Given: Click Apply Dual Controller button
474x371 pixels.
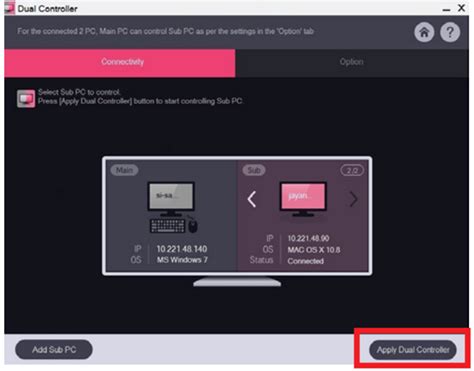Looking at the screenshot, I should [x=413, y=350].
